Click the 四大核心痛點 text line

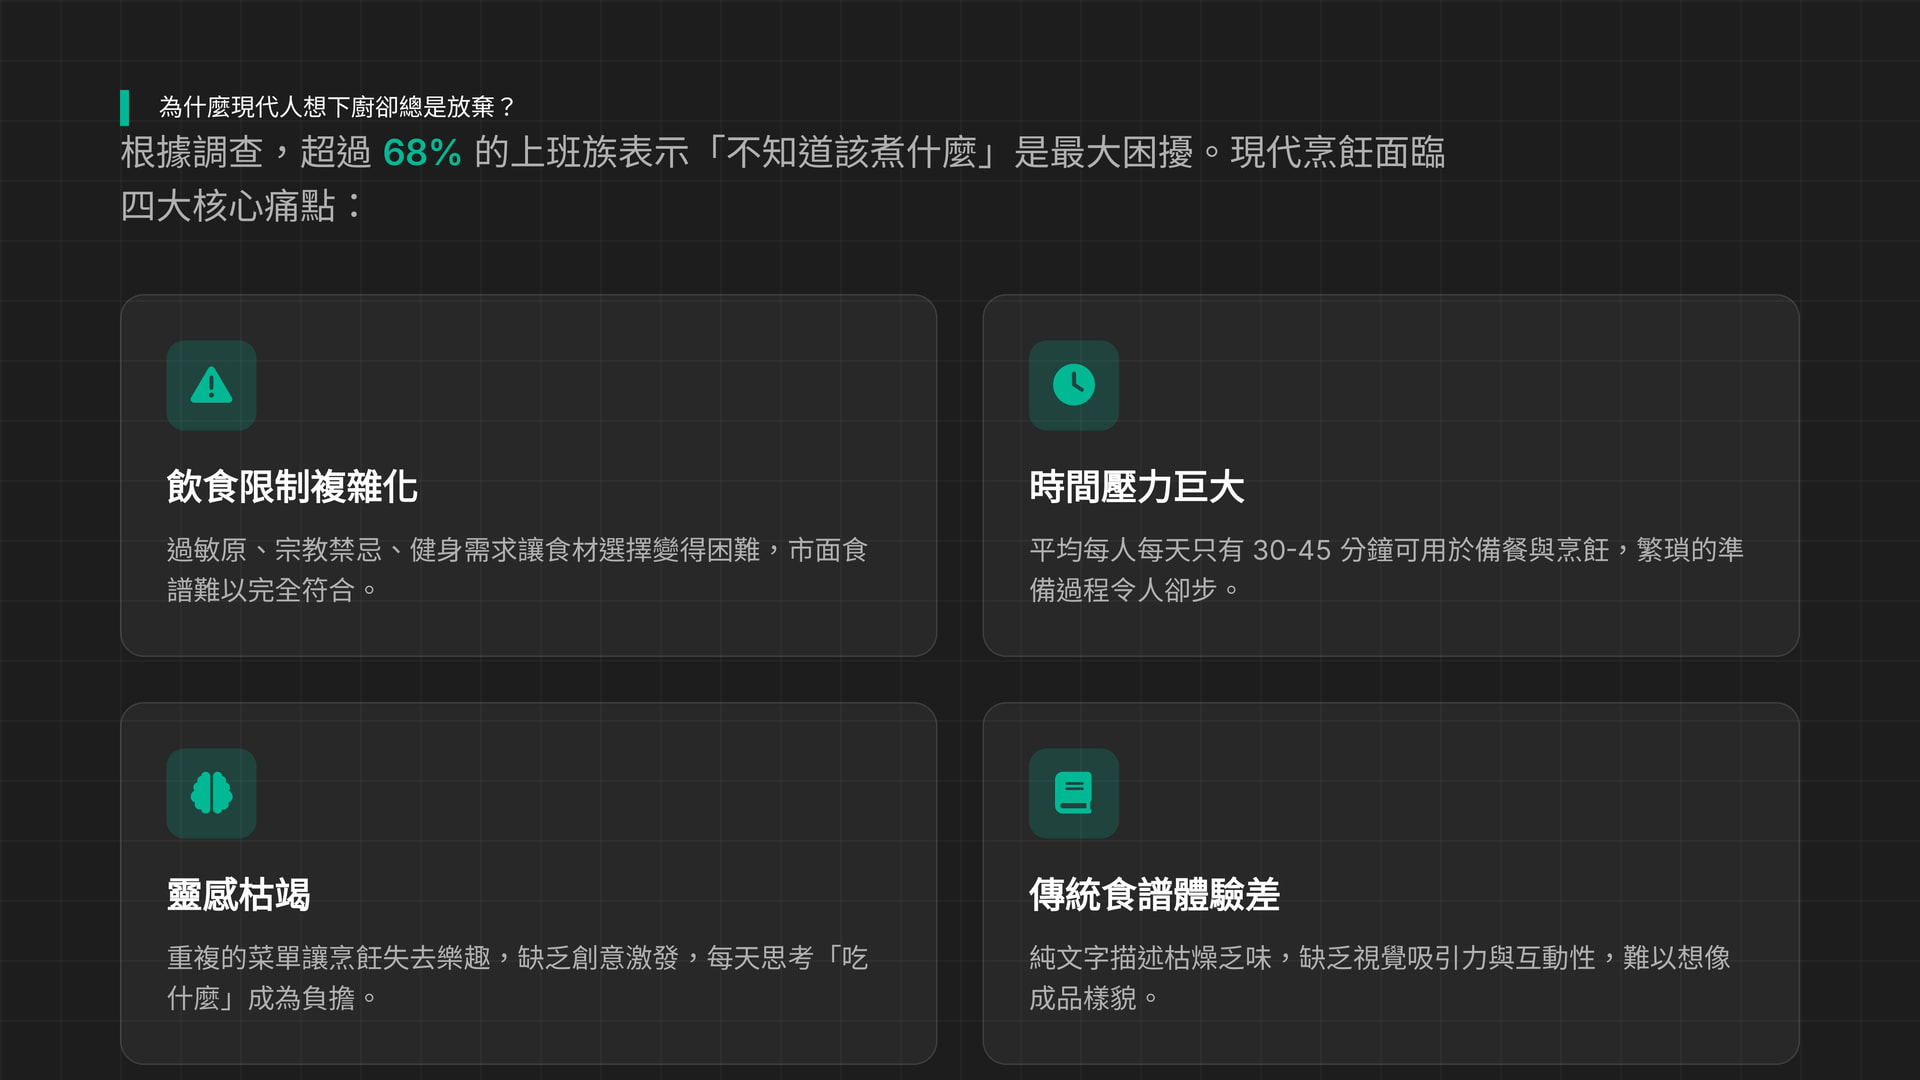[x=240, y=206]
